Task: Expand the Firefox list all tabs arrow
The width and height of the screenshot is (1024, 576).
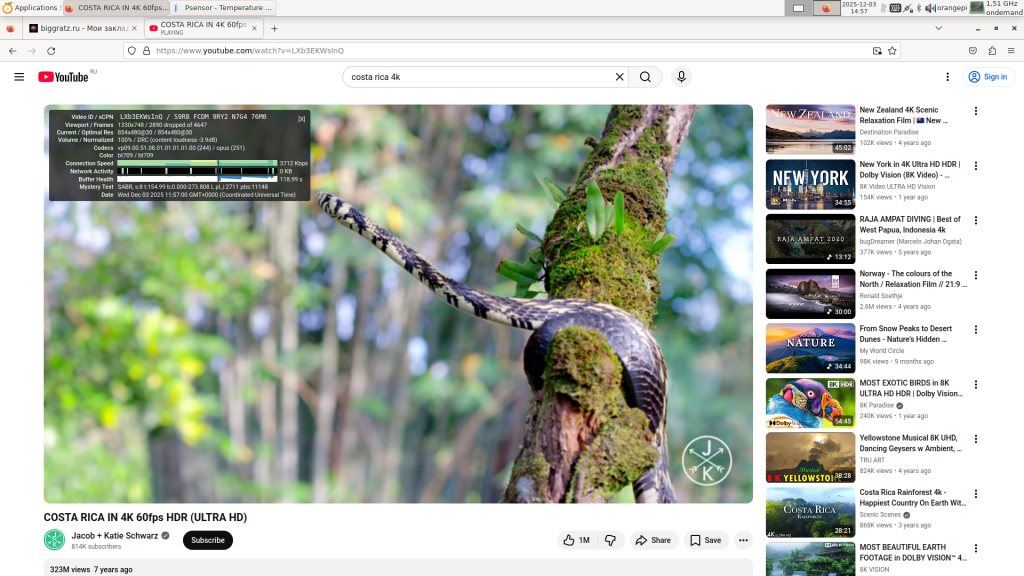Action: [x=1010, y=28]
